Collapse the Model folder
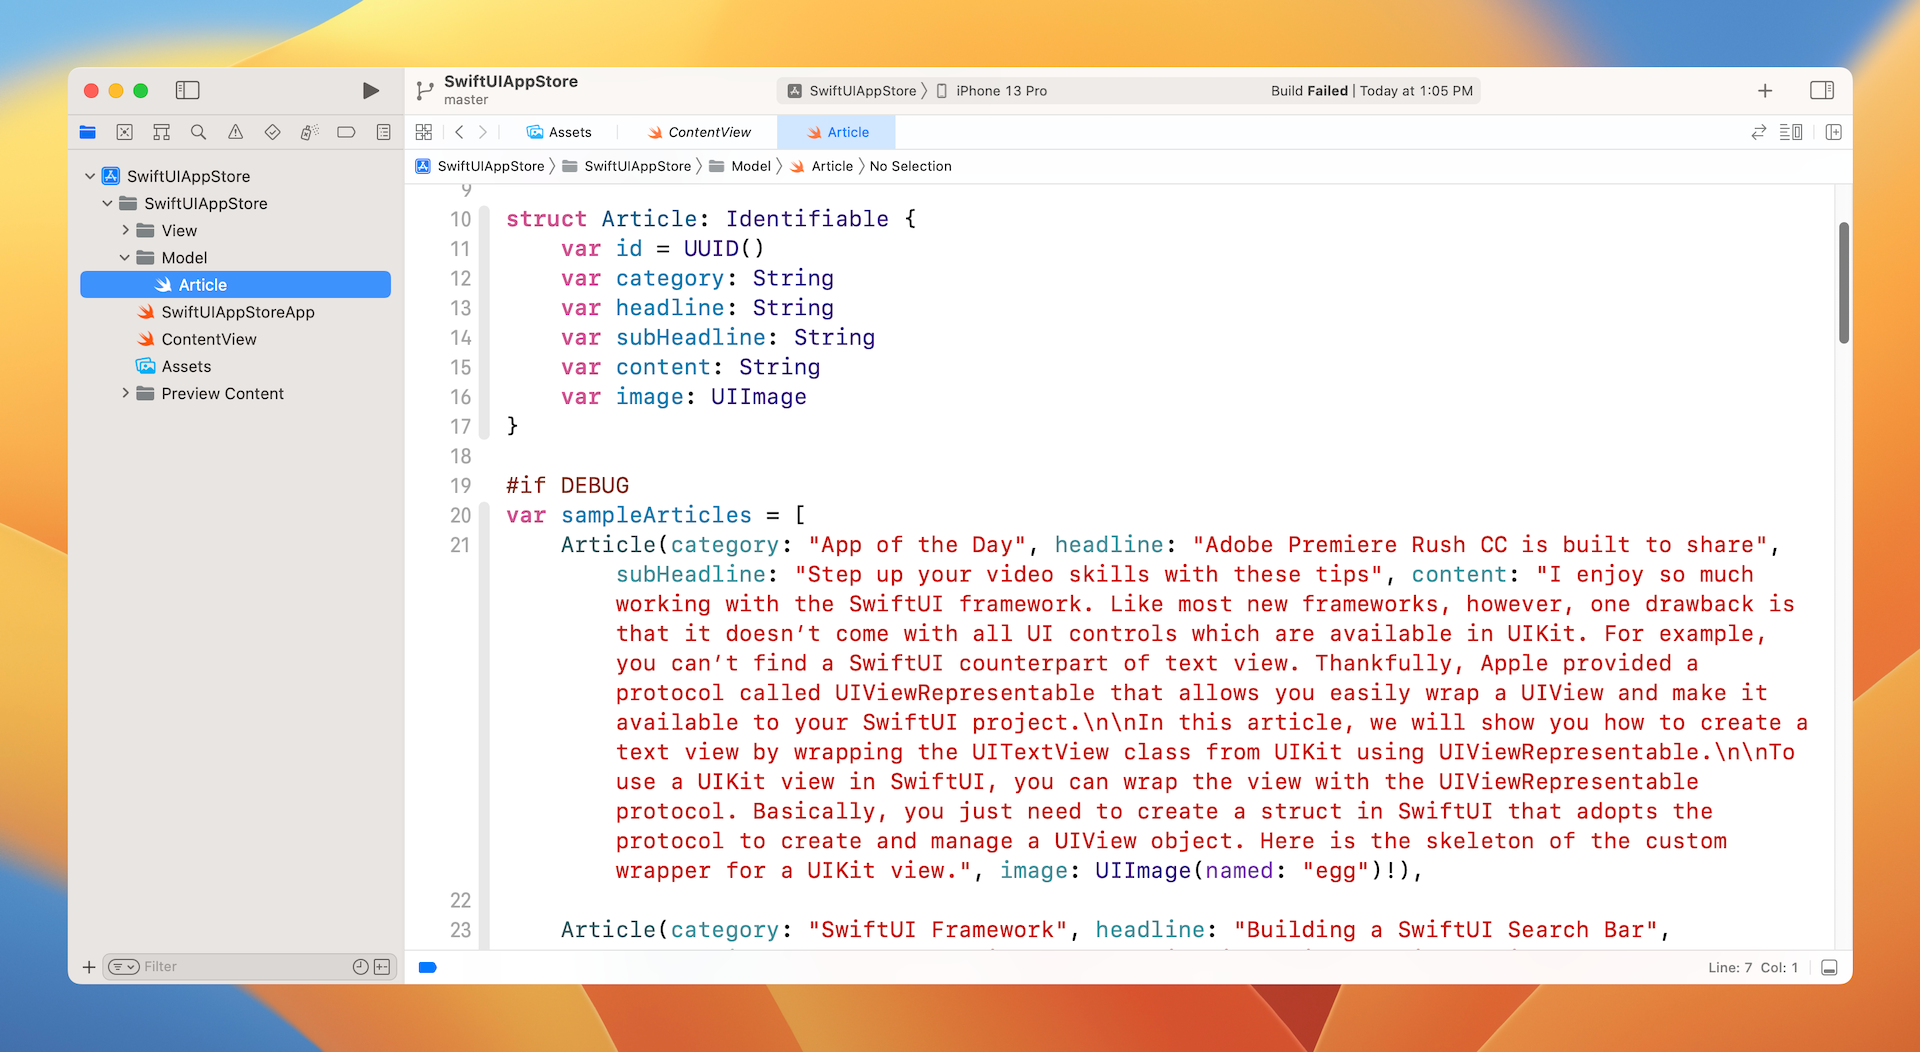This screenshot has width=1920, height=1052. [125, 258]
